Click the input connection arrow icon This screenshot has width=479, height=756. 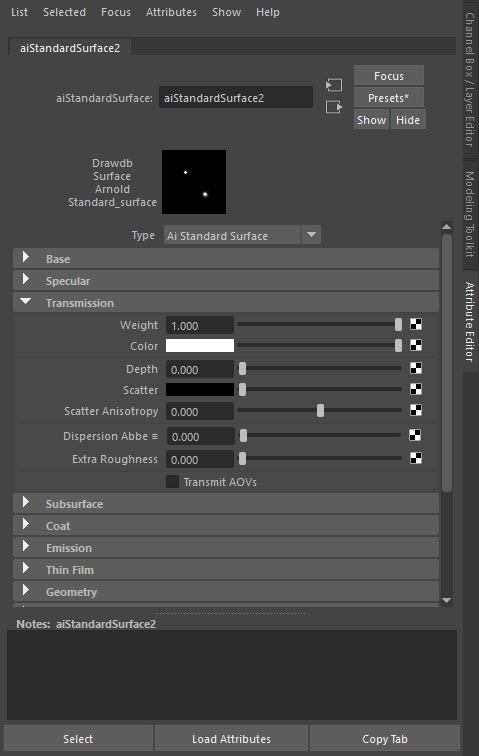[x=334, y=85]
